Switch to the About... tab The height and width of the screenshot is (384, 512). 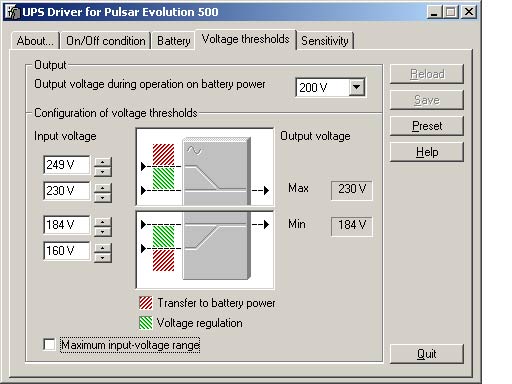pos(35,41)
